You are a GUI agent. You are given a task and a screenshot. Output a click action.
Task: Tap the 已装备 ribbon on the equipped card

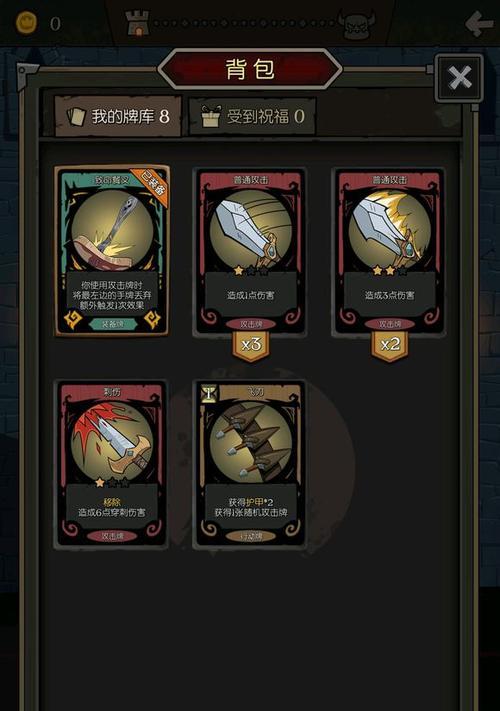click(x=151, y=183)
